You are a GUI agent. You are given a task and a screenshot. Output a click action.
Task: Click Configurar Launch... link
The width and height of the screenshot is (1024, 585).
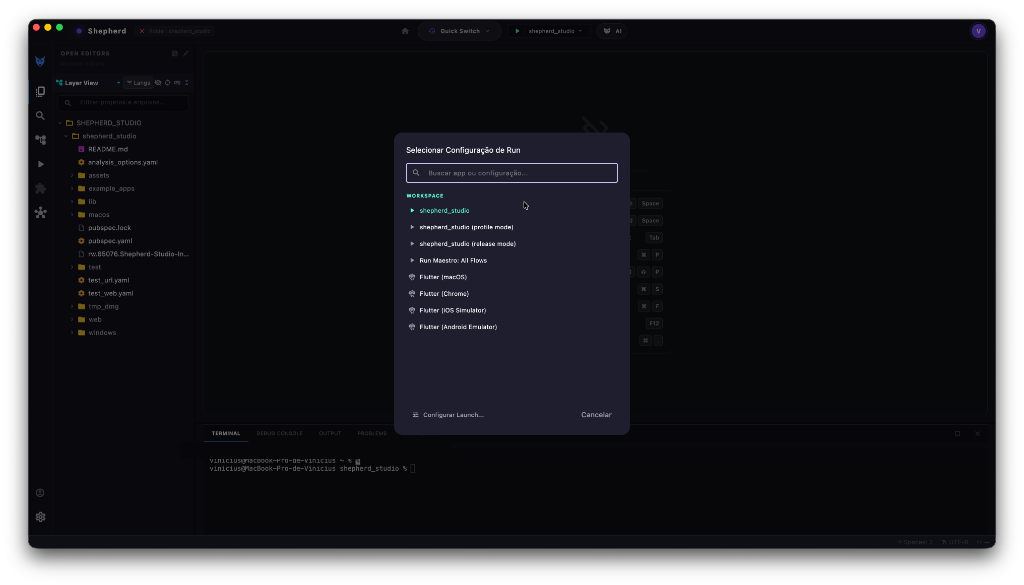point(448,415)
